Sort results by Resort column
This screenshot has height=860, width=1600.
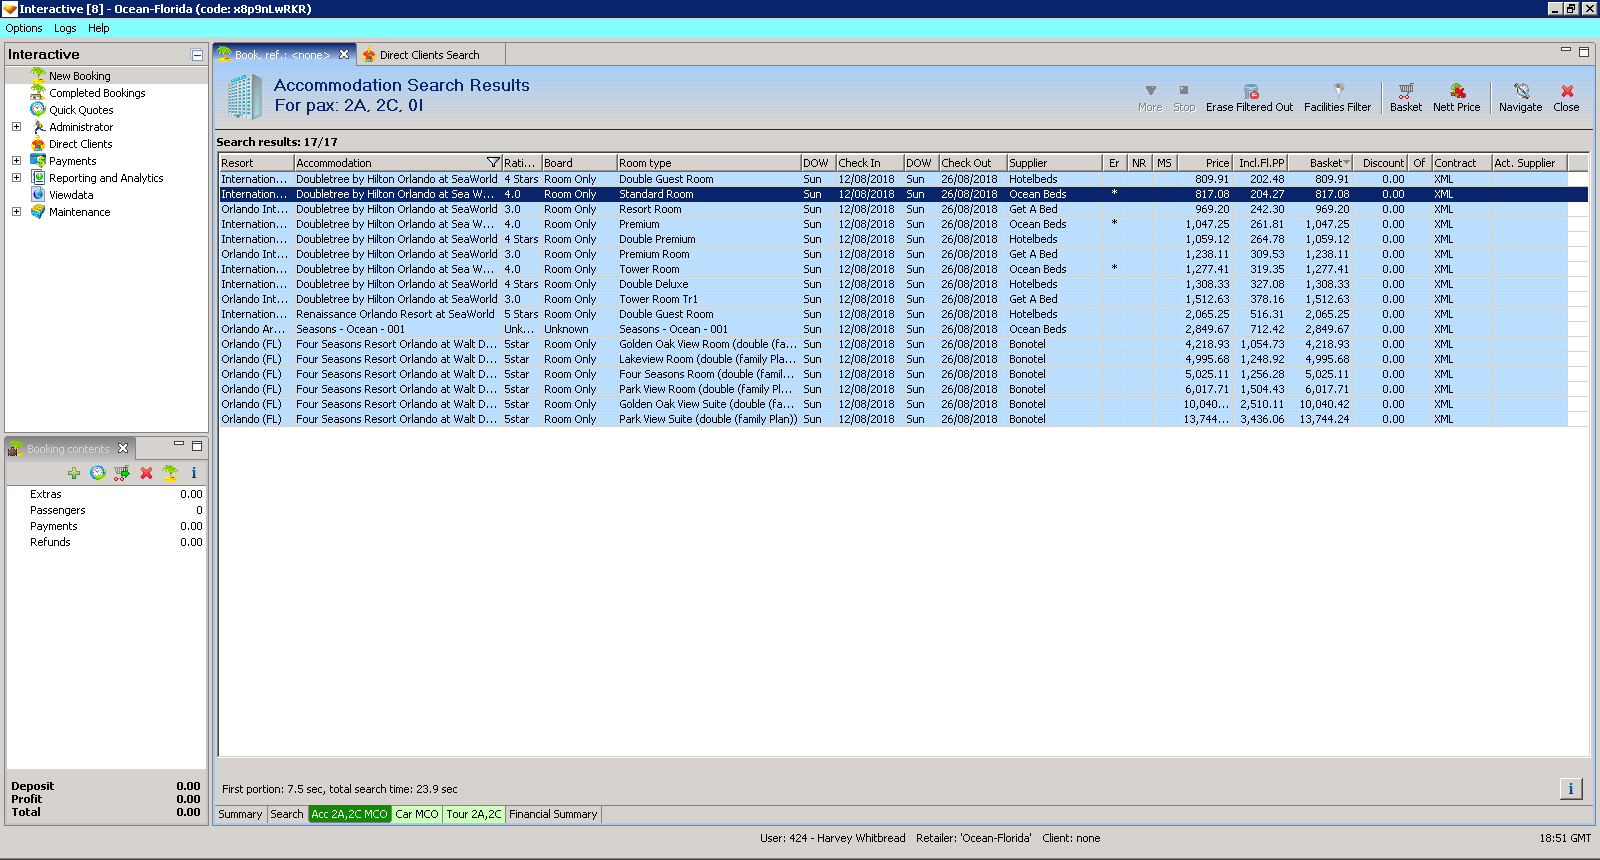pyautogui.click(x=257, y=163)
